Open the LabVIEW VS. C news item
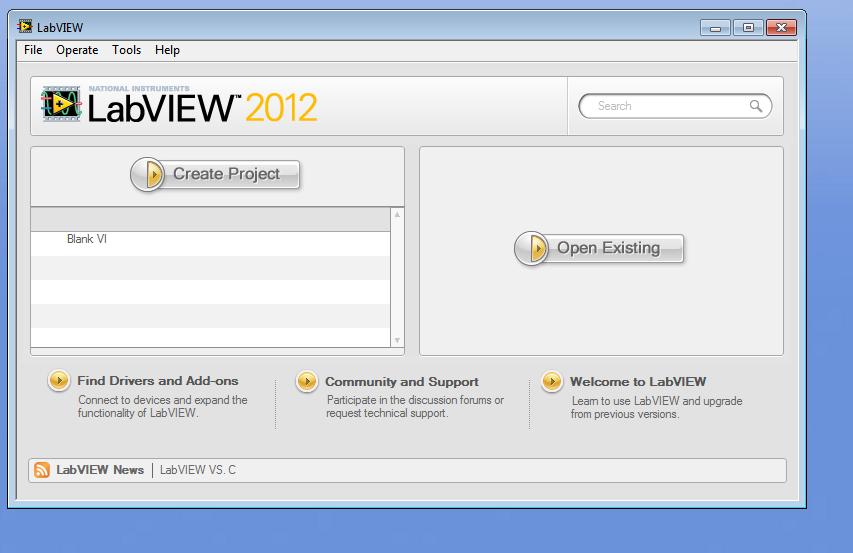Image resolution: width=853 pixels, height=553 pixels. pos(198,470)
